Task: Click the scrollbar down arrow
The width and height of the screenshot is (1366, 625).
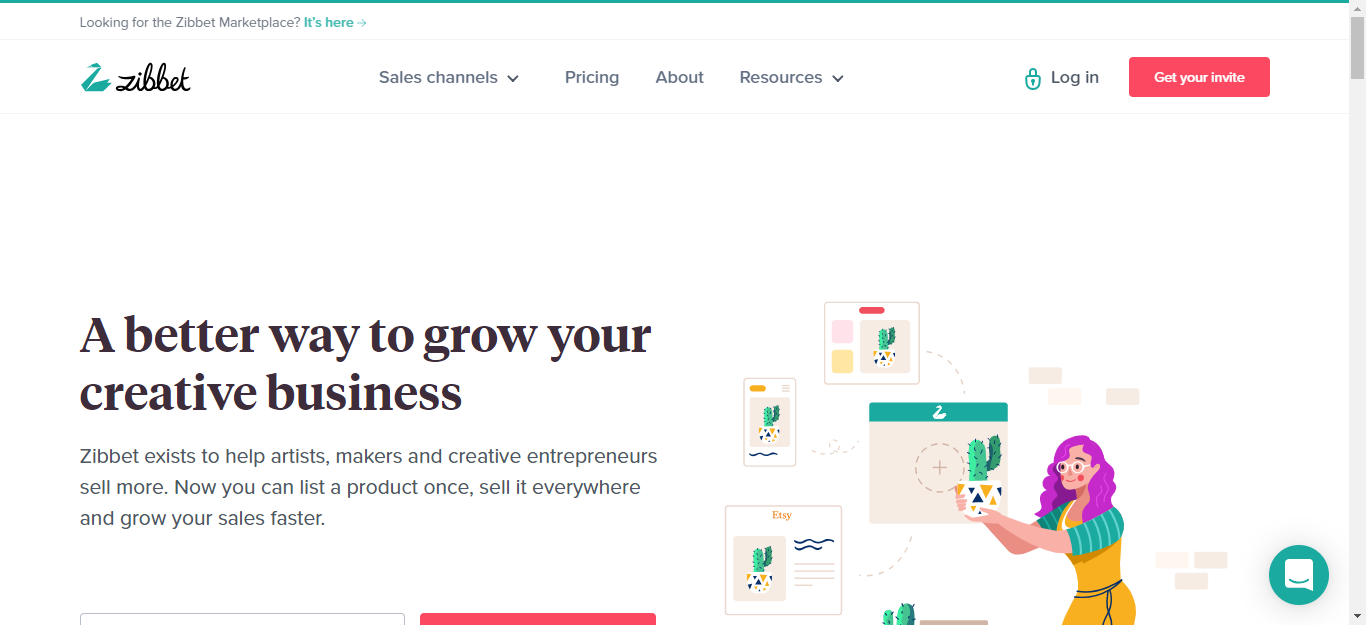Action: [1357, 616]
